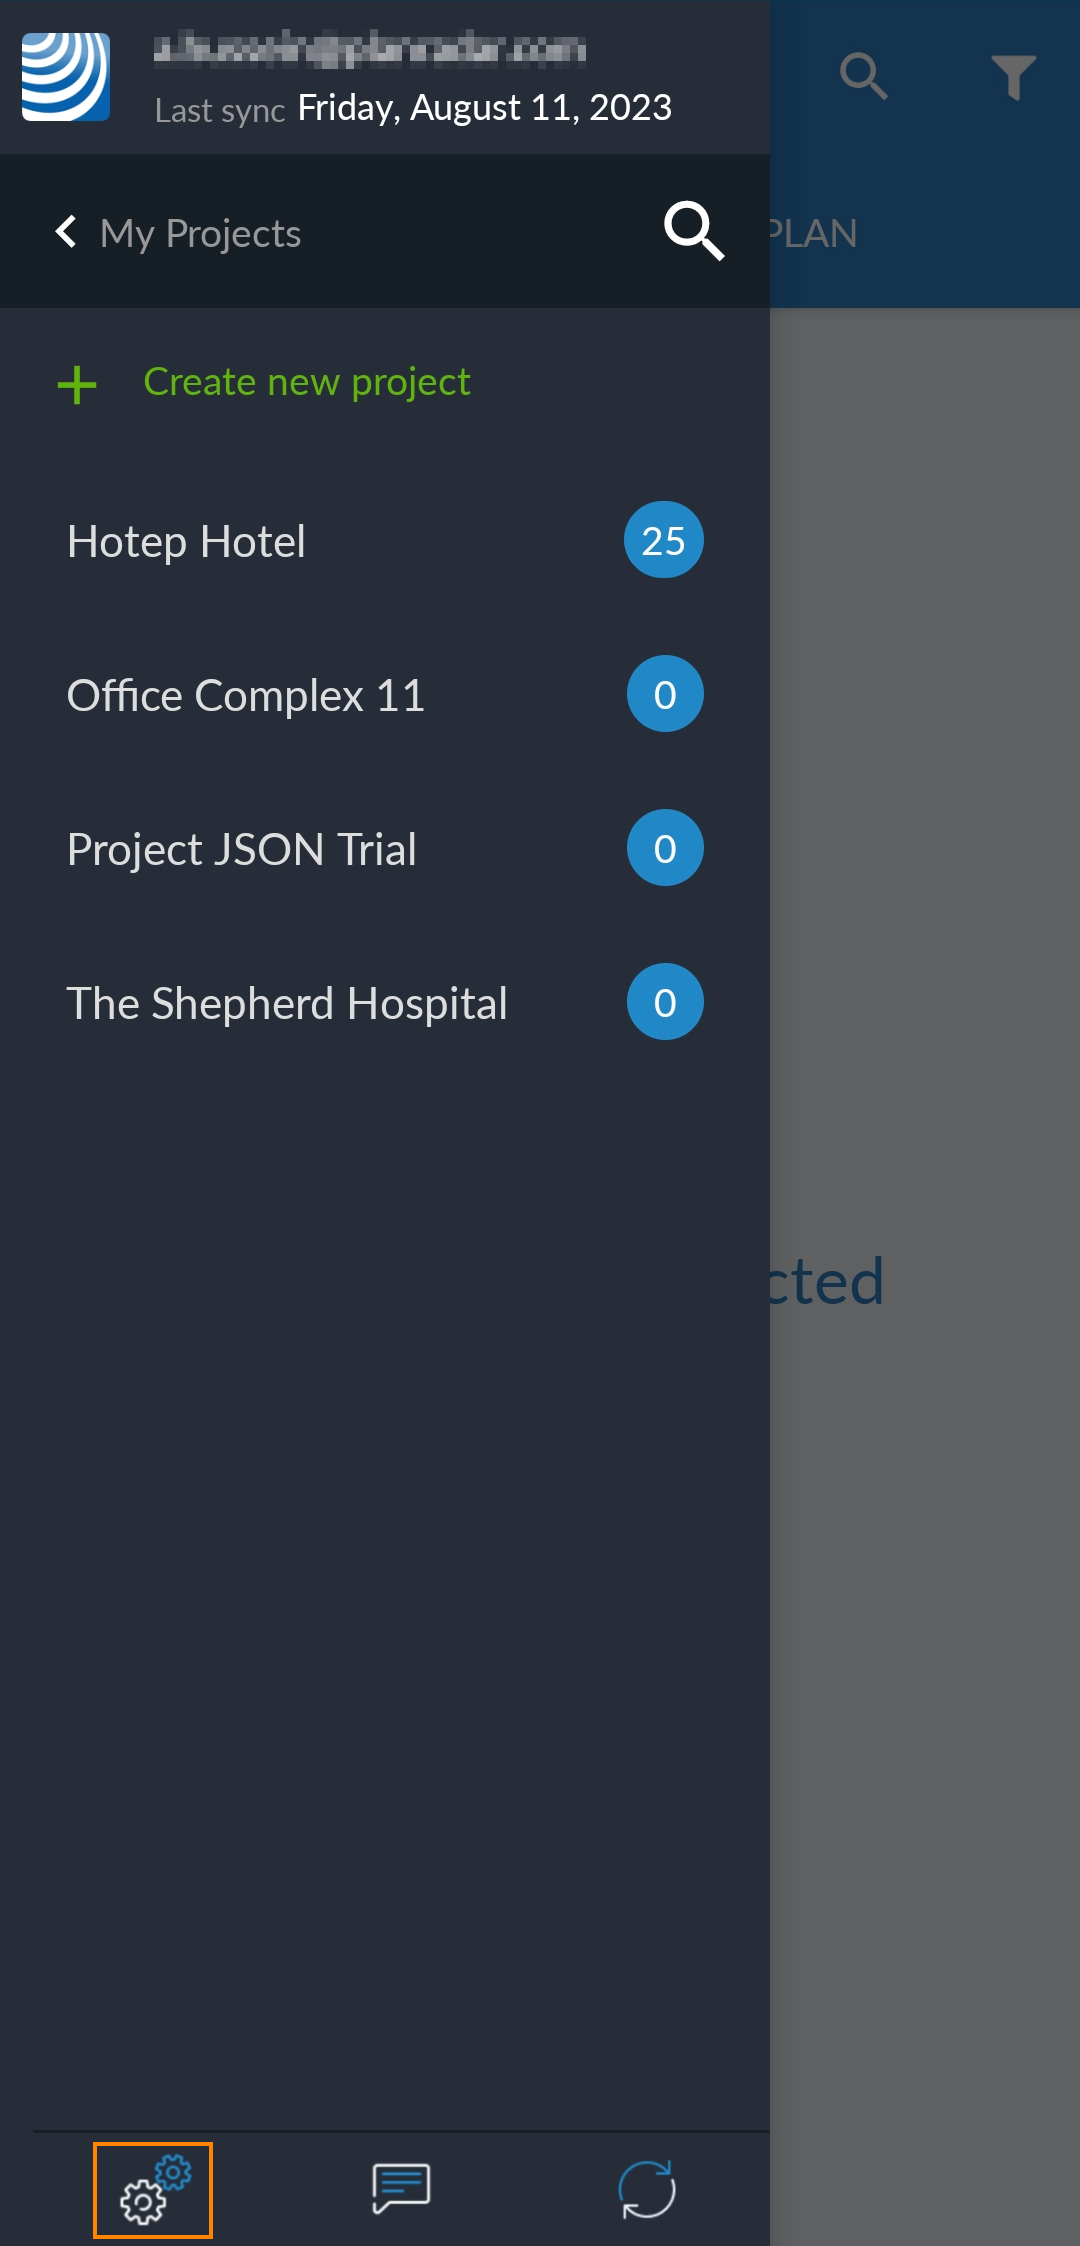Tap the green plus icon
The width and height of the screenshot is (1080, 2246).
pos(77,385)
